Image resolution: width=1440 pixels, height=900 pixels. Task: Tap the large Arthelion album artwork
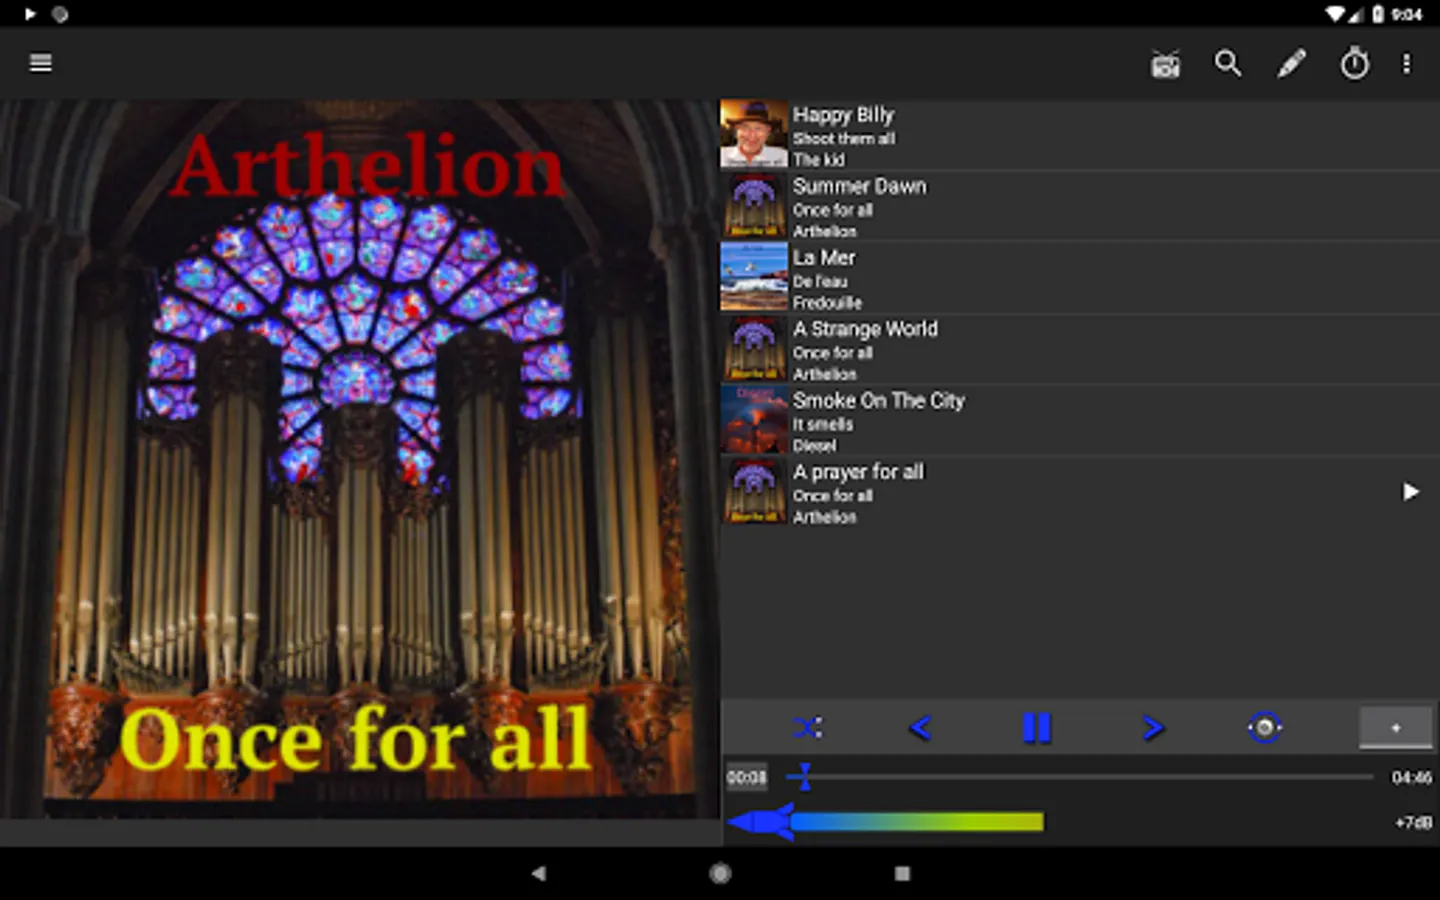click(360, 459)
